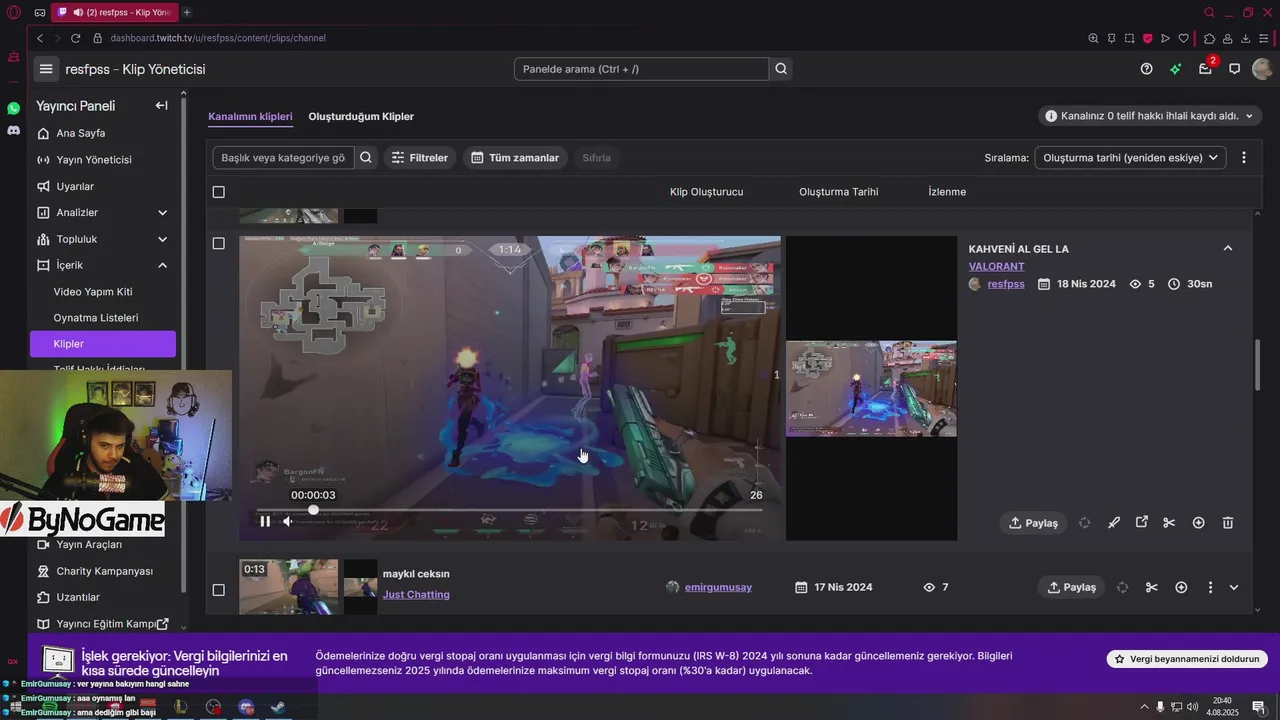Pause the clip video playback
The width and height of the screenshot is (1280, 720).
click(x=265, y=521)
